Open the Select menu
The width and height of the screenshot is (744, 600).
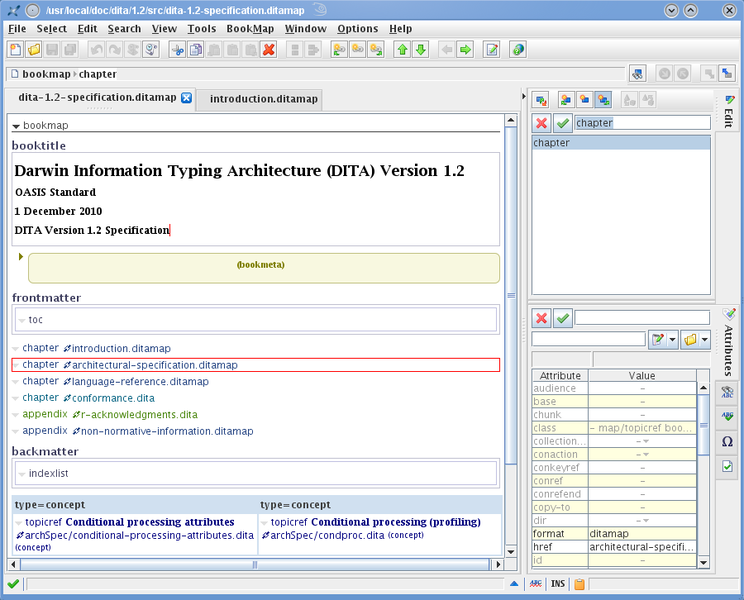coord(52,29)
